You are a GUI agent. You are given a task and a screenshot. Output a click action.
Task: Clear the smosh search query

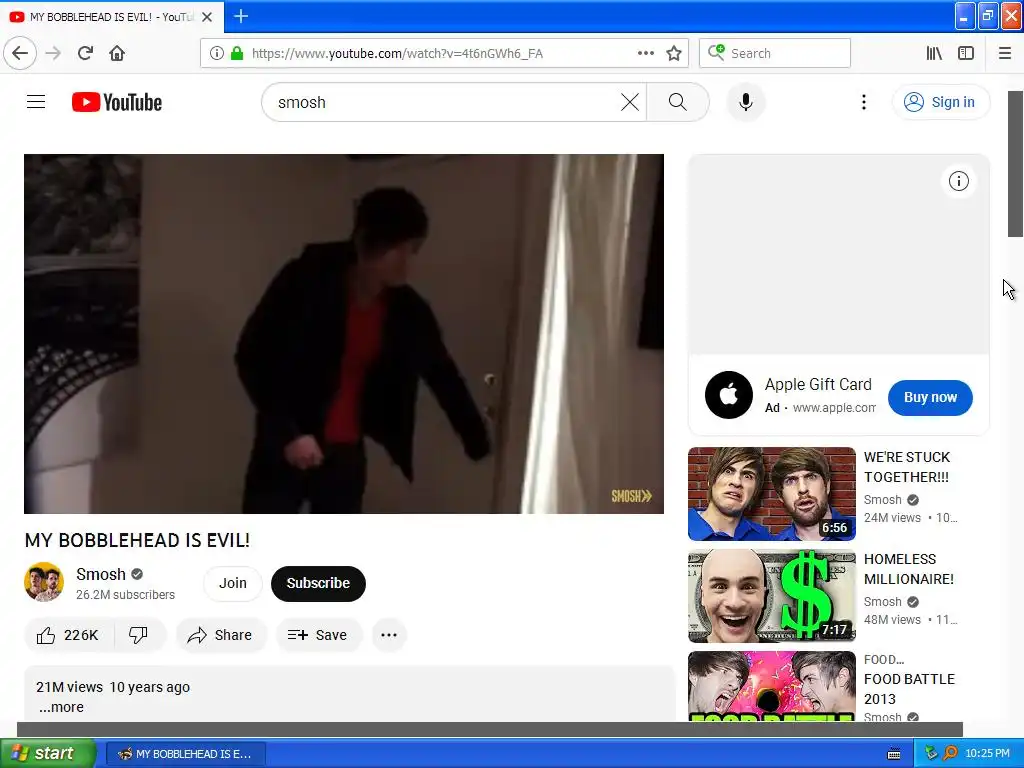coord(630,102)
